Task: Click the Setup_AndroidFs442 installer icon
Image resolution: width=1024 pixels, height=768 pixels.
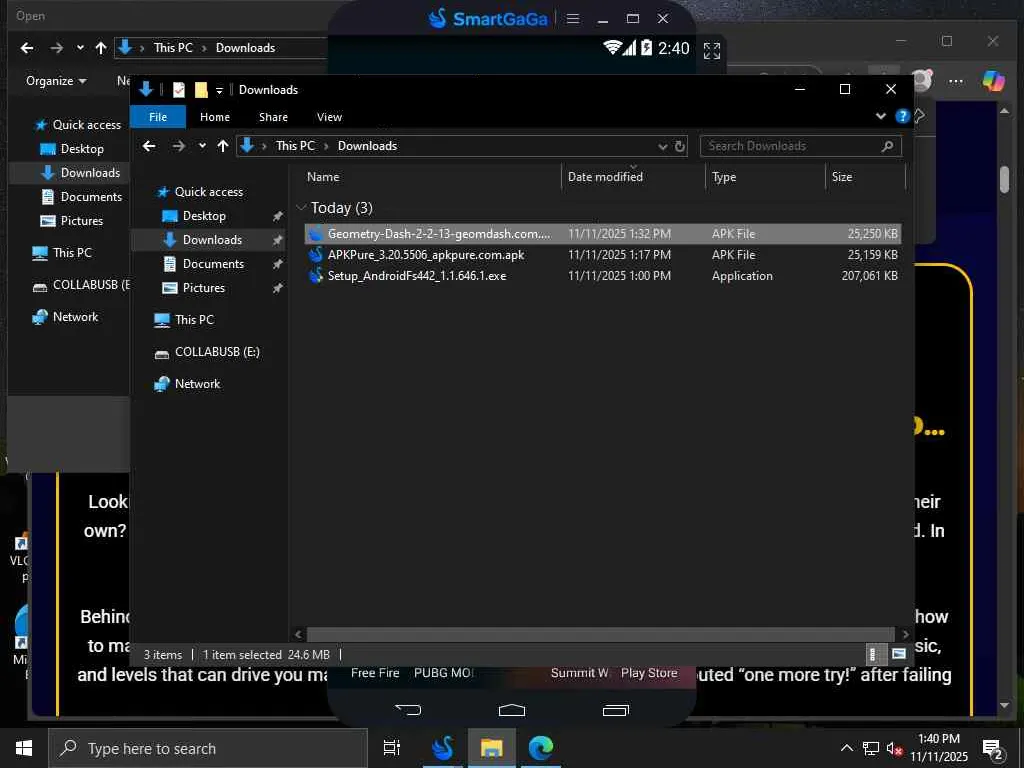Action: [x=316, y=276]
